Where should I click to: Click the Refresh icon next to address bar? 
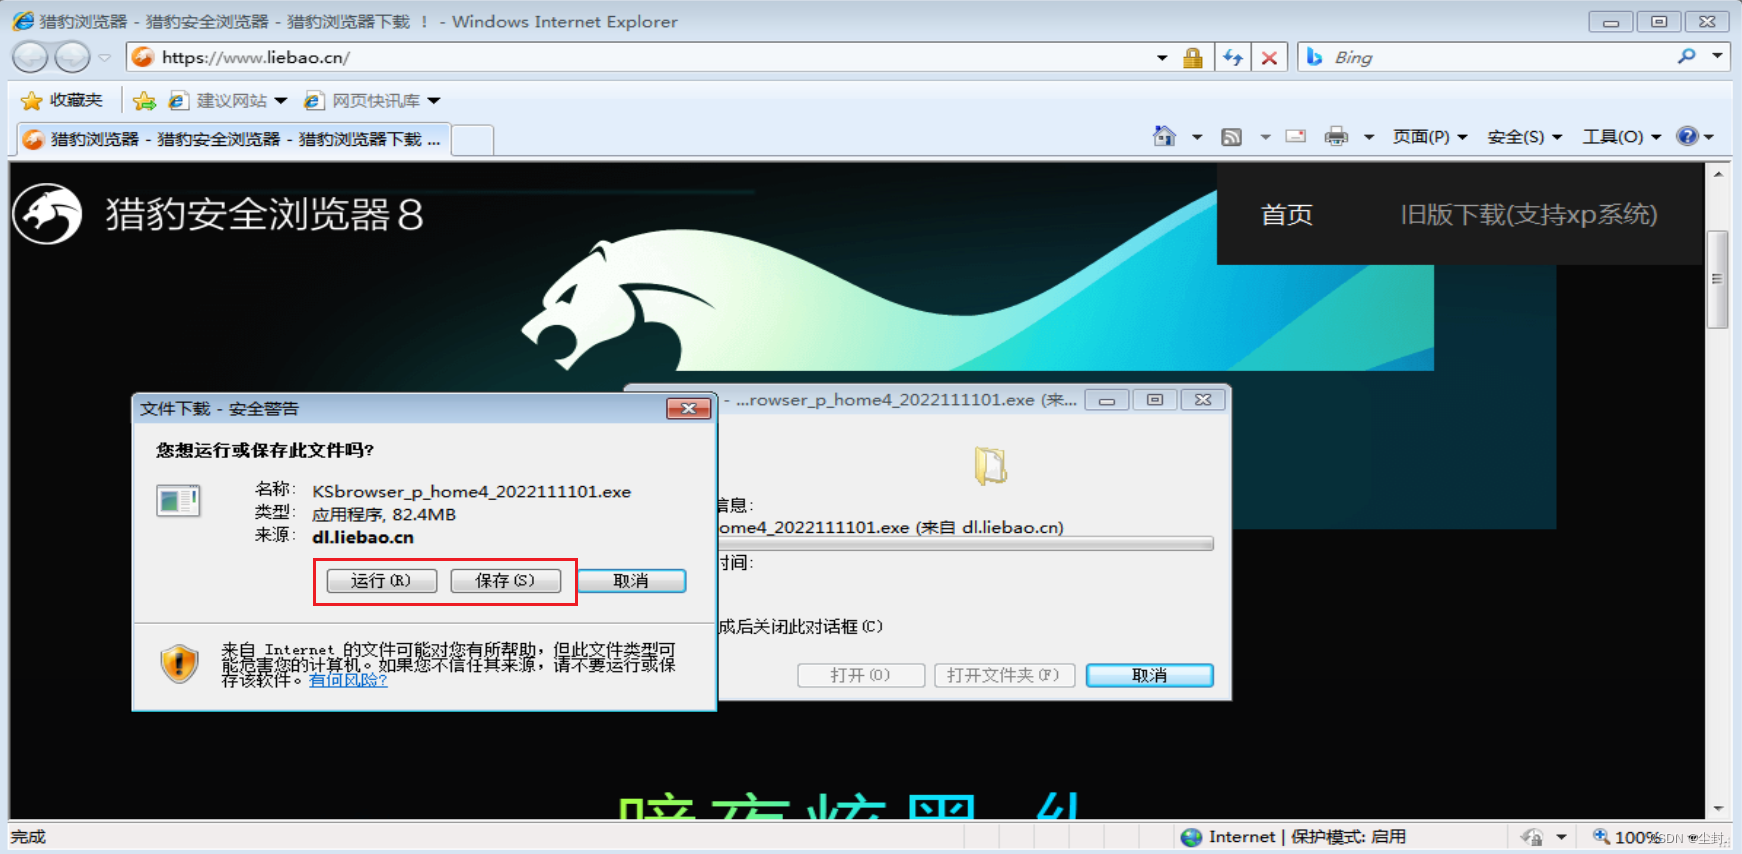click(x=1233, y=58)
